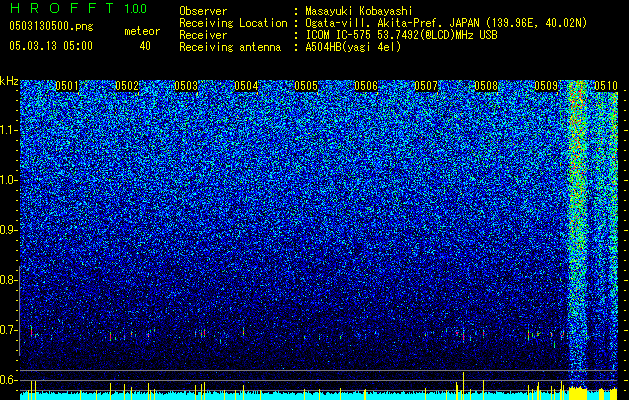Click the 0501 time marker
The width and height of the screenshot is (629, 400).
click(67, 86)
